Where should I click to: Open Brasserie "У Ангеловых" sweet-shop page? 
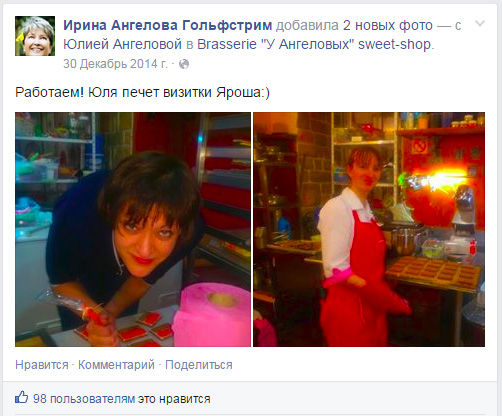point(315,44)
